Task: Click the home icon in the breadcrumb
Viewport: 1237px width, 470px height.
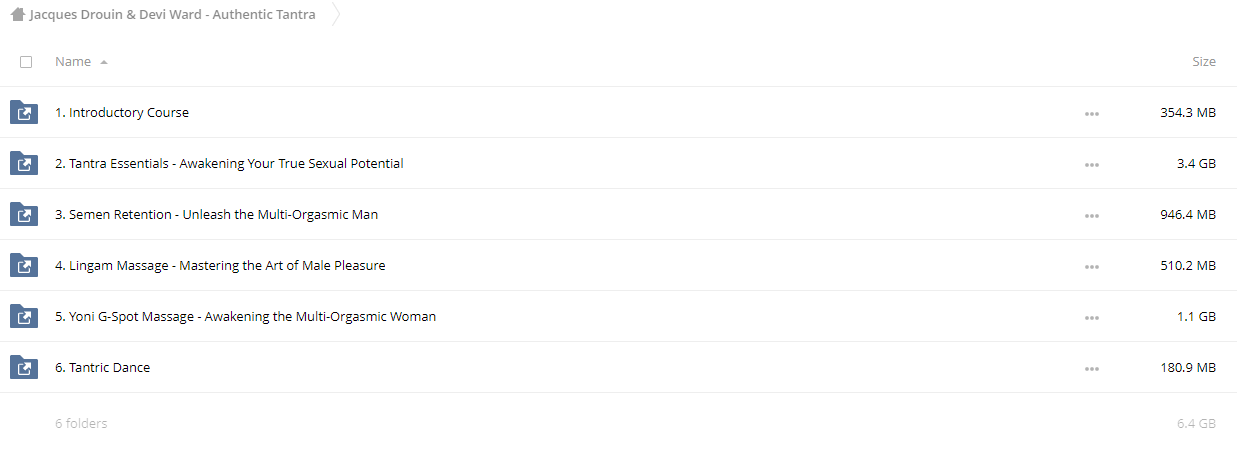Action: tap(17, 15)
